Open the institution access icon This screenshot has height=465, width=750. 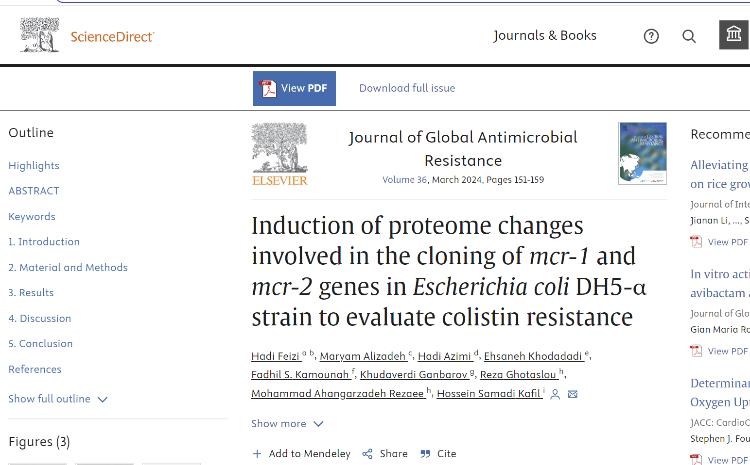[734, 35]
